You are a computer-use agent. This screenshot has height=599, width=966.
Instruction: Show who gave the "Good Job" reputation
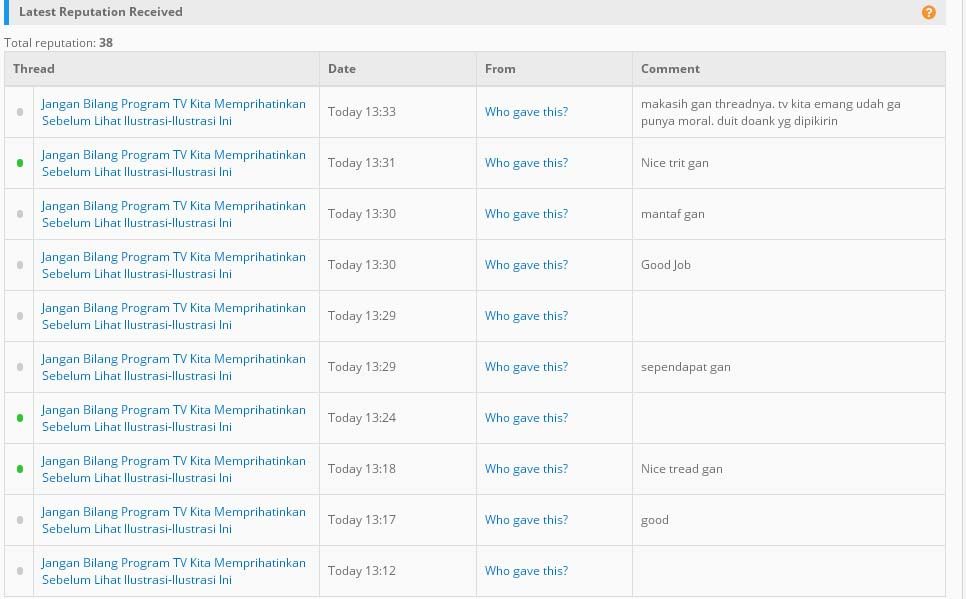(526, 265)
